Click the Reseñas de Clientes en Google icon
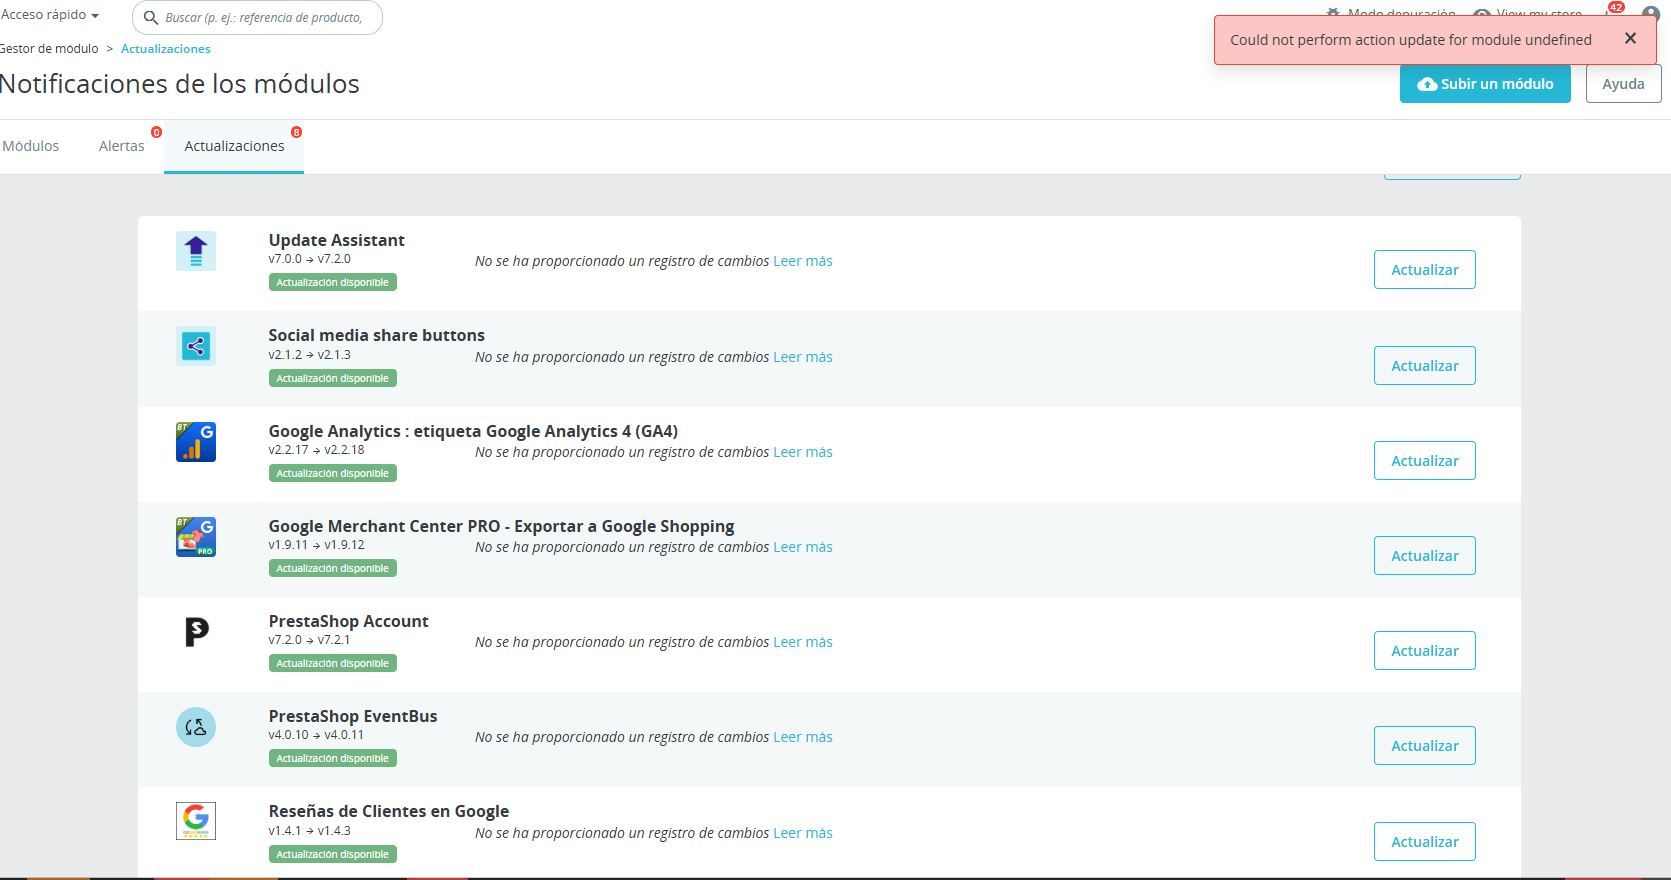Image resolution: width=1671 pixels, height=880 pixels. (196, 821)
